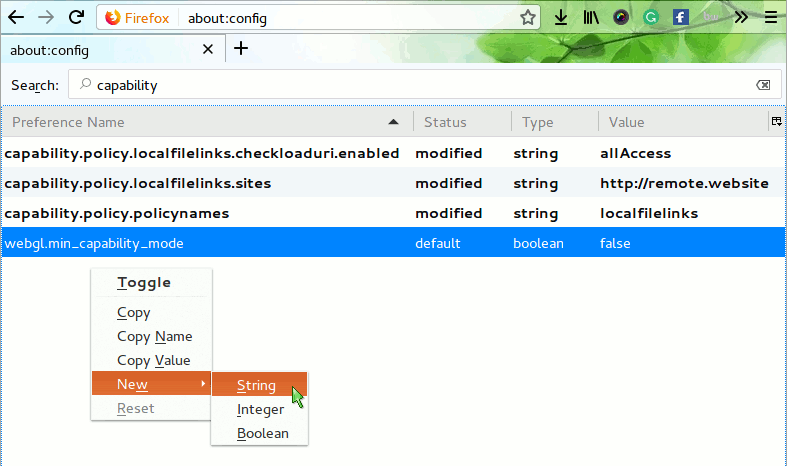Select Boolean in the New submenu

262,433
